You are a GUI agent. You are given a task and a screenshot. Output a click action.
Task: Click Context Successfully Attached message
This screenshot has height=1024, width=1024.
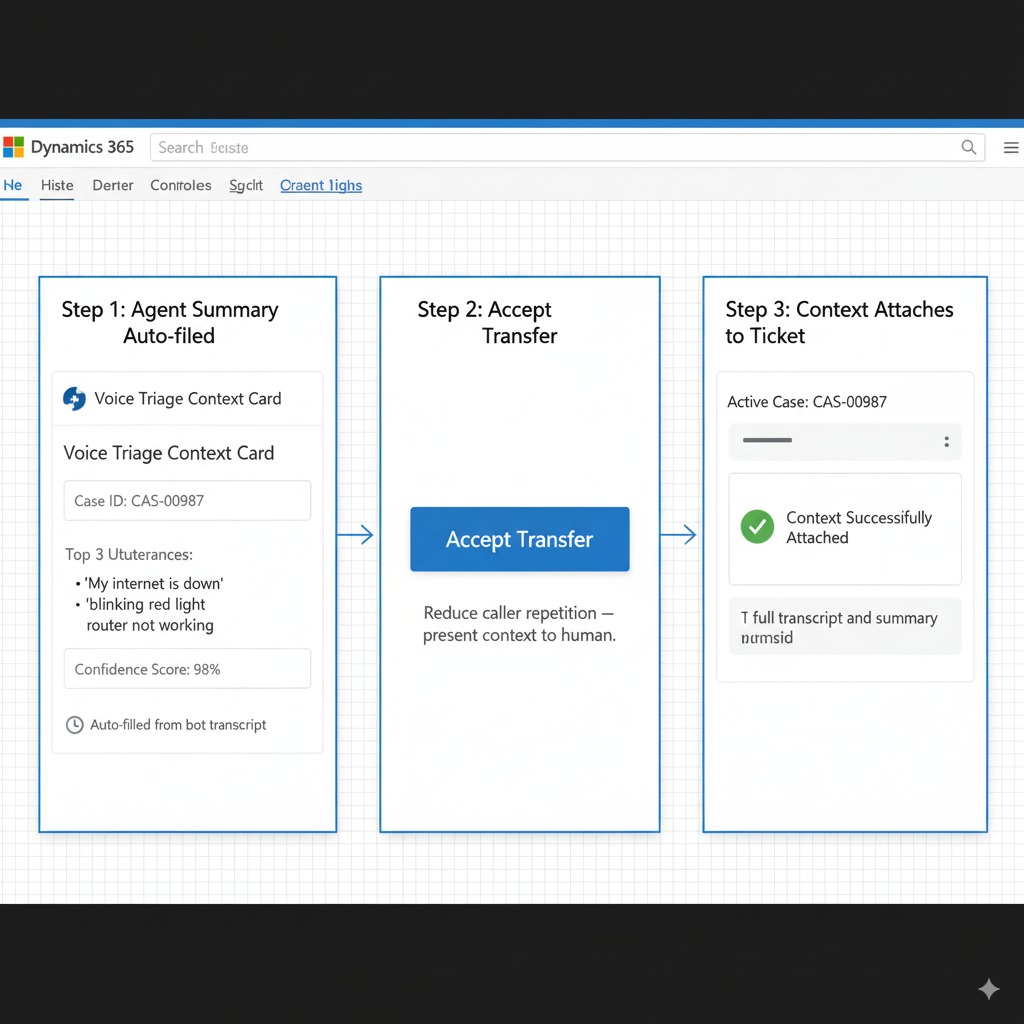(x=859, y=528)
